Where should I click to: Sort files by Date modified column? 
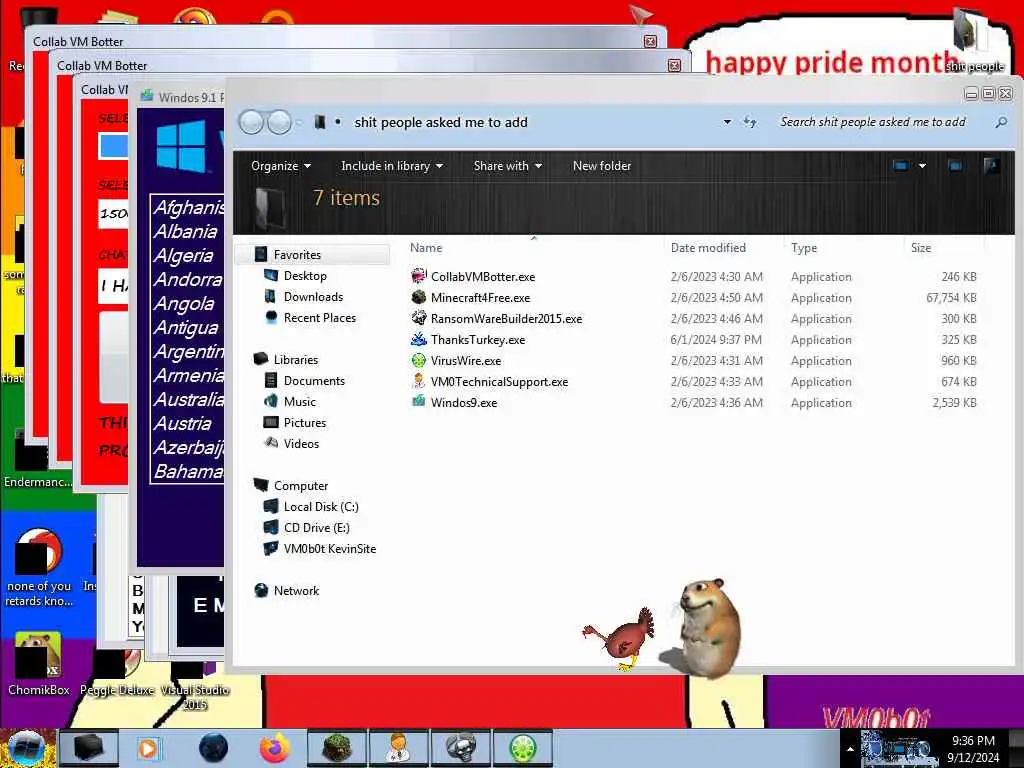(x=708, y=248)
